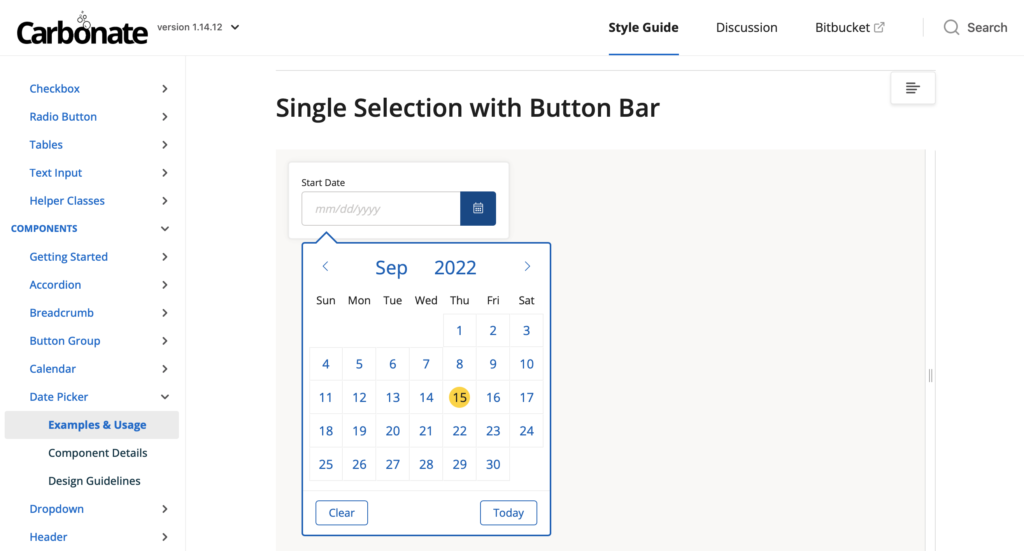Open Component Details in sidebar
The height and width of the screenshot is (551, 1024).
click(x=97, y=453)
